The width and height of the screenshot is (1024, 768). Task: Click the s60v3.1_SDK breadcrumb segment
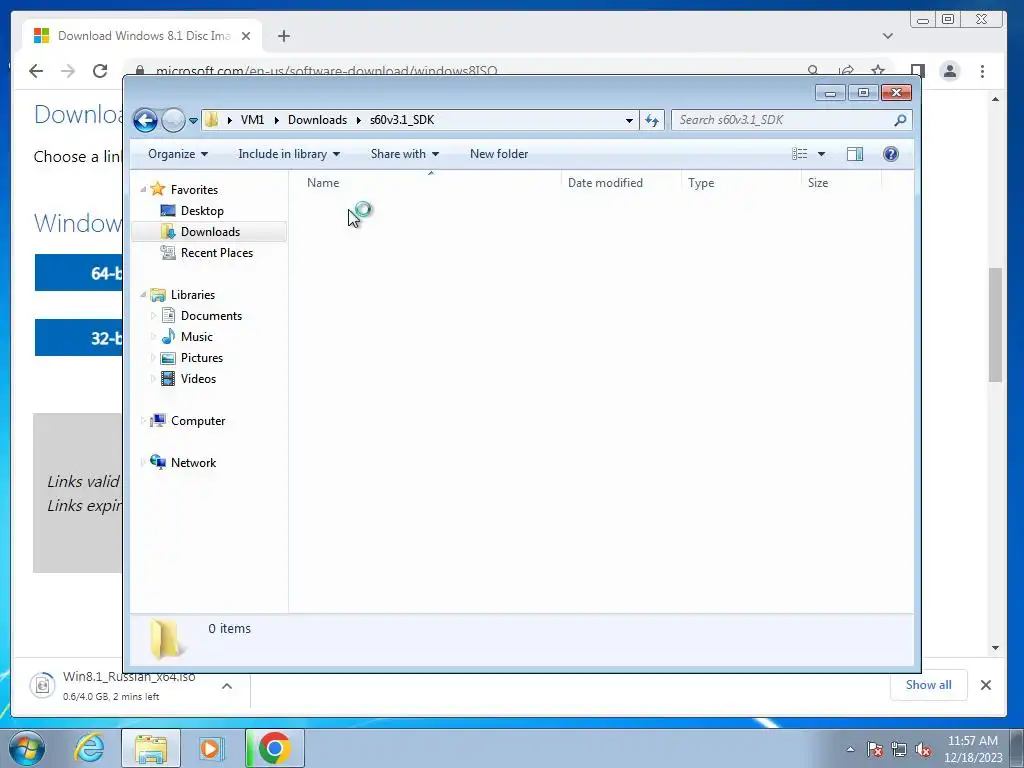click(402, 120)
